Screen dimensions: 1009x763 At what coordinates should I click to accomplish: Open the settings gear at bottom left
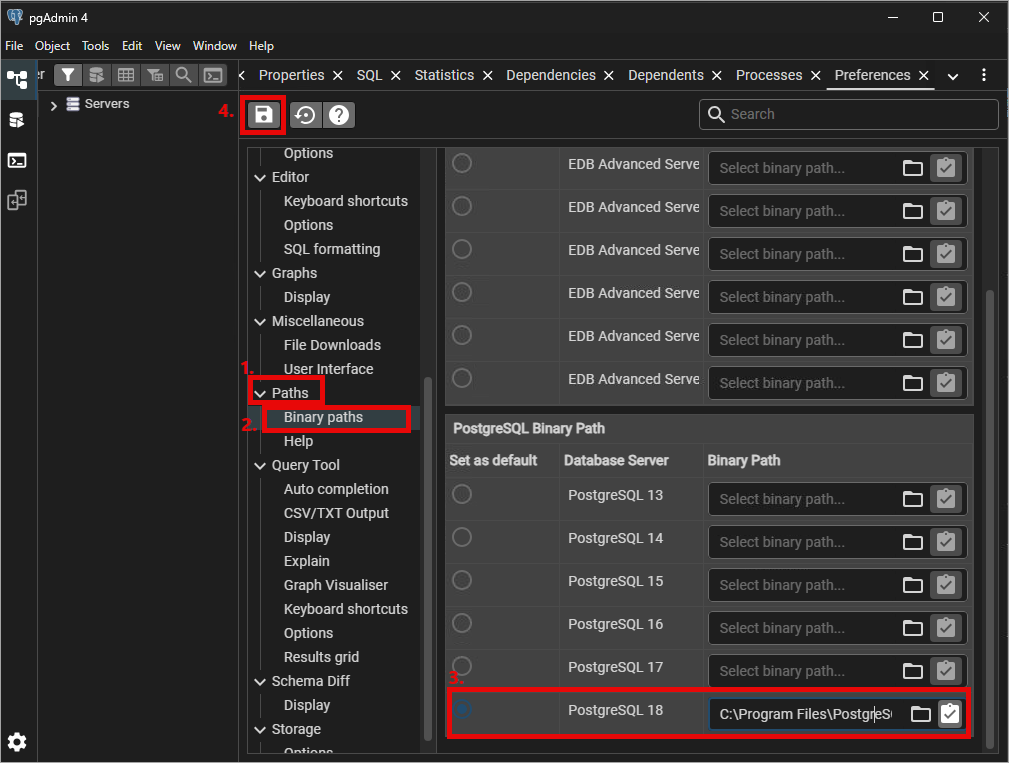point(17,742)
